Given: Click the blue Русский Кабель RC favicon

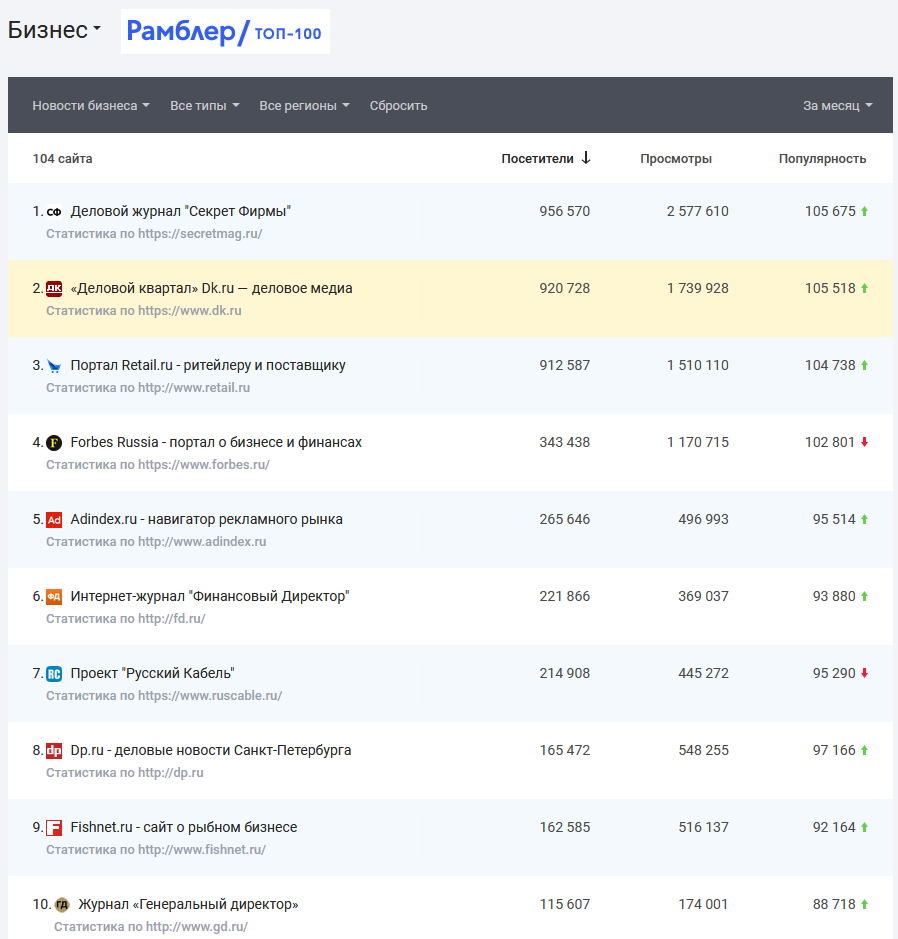Looking at the screenshot, I should (x=54, y=674).
